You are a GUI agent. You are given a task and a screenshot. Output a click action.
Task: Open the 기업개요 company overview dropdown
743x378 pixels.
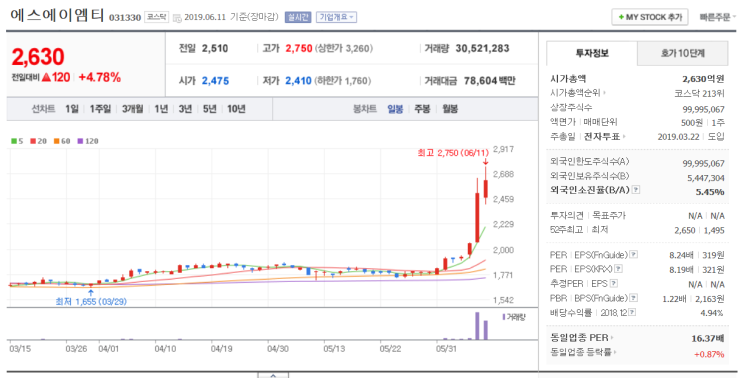[x=336, y=17]
